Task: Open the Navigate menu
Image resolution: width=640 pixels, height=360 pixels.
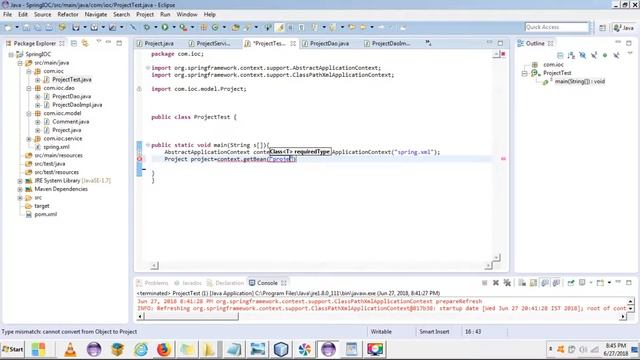Action: click(x=96, y=14)
